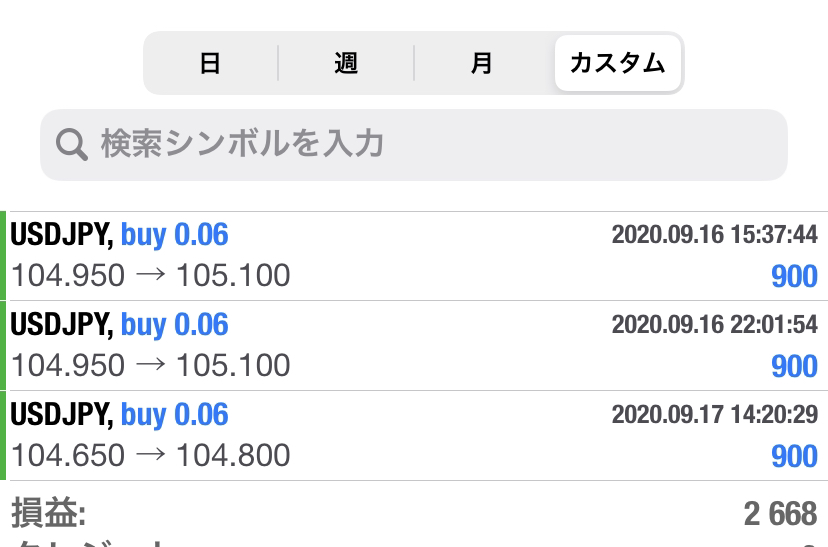Open the USDJPY trade closed at 22:01:54
The width and height of the screenshot is (828, 547).
coord(414,346)
